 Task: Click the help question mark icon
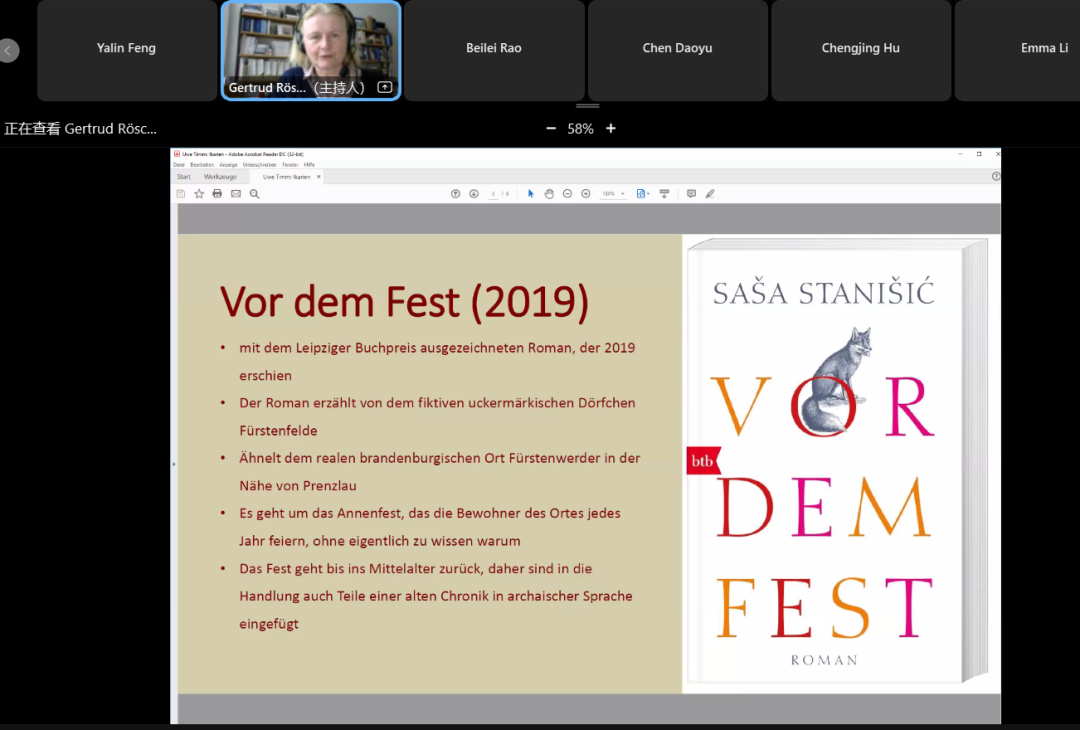[996, 176]
